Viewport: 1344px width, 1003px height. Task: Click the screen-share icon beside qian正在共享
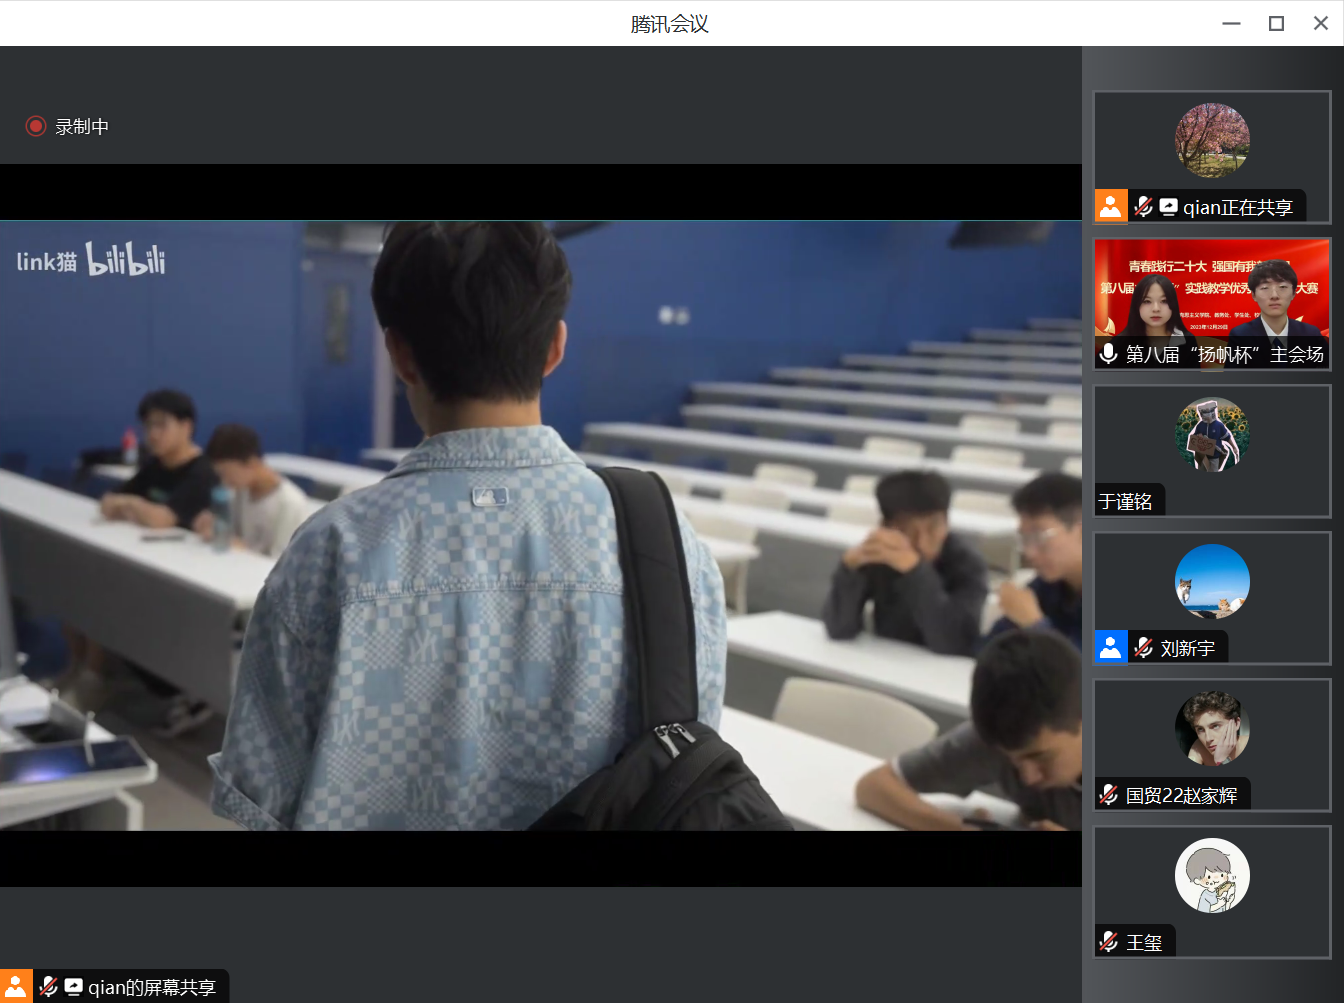pyautogui.click(x=1169, y=206)
